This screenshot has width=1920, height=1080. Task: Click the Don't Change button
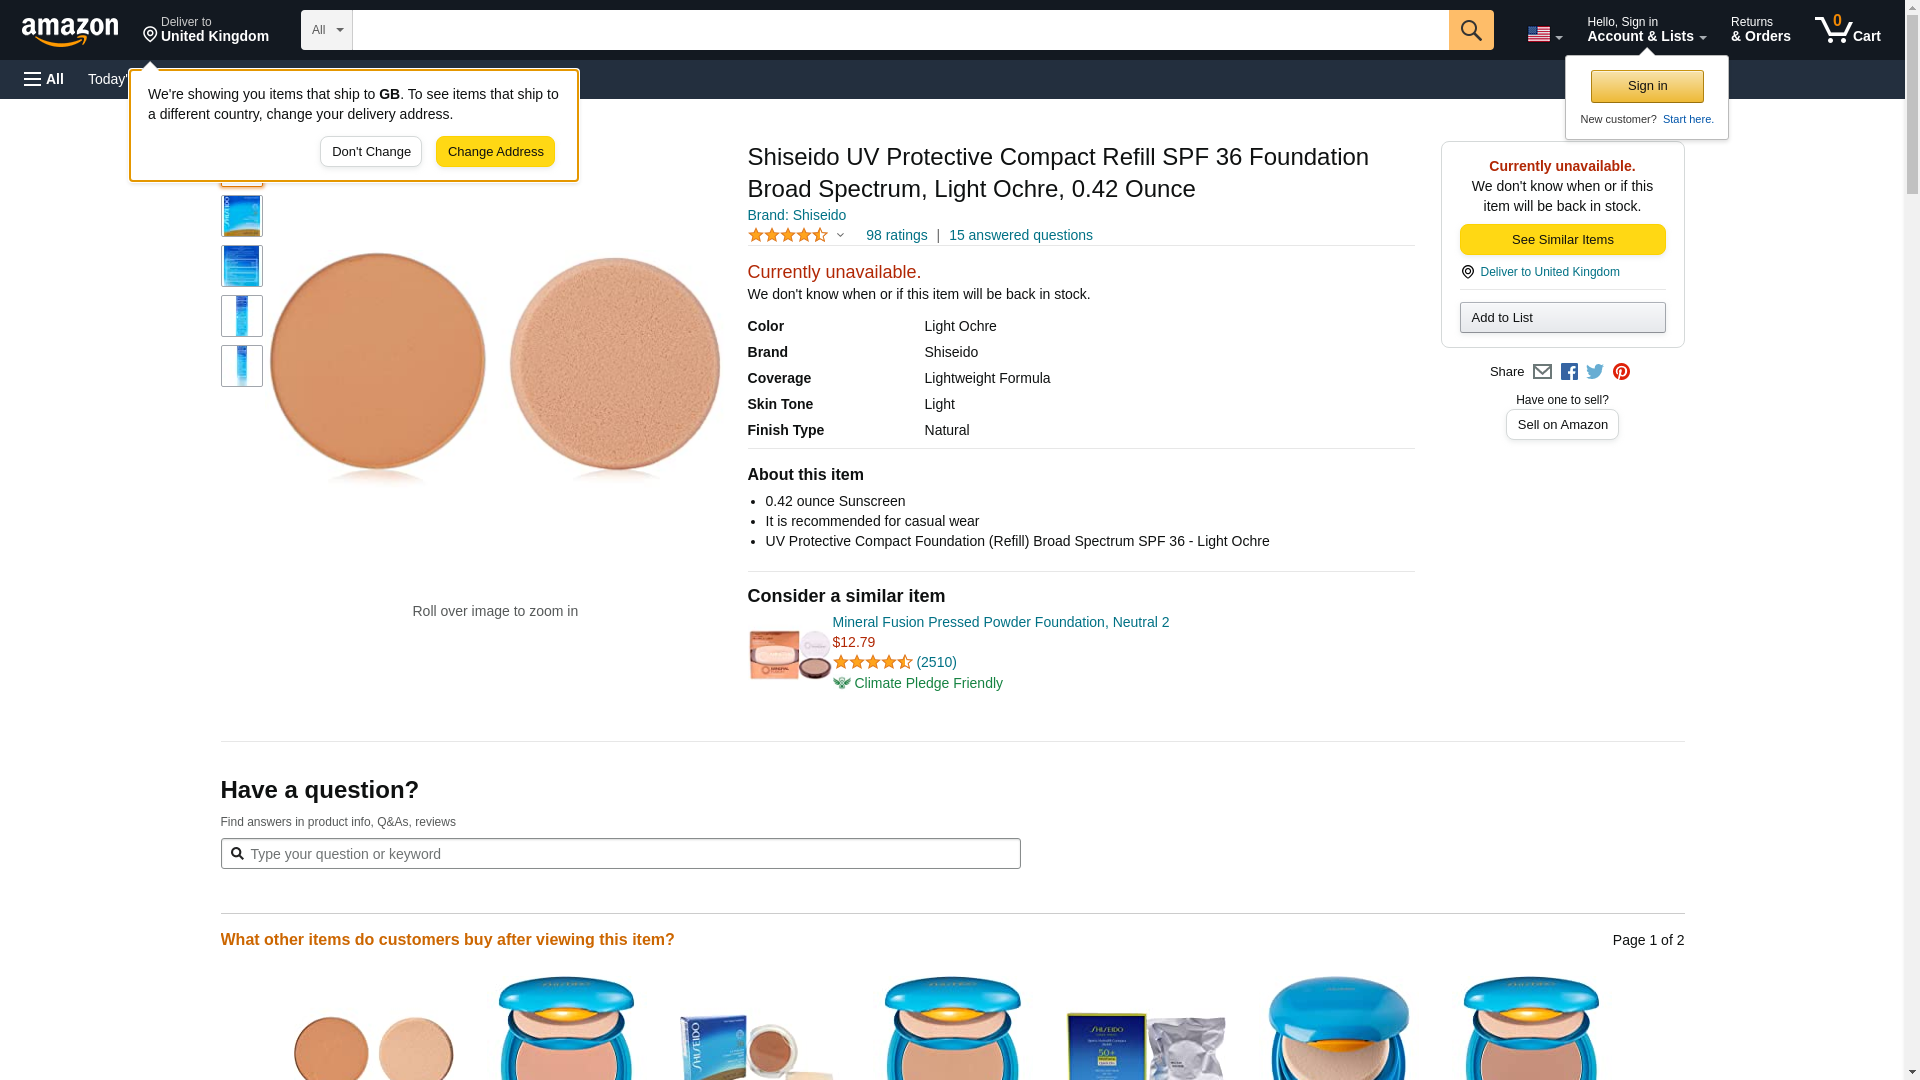click(371, 152)
